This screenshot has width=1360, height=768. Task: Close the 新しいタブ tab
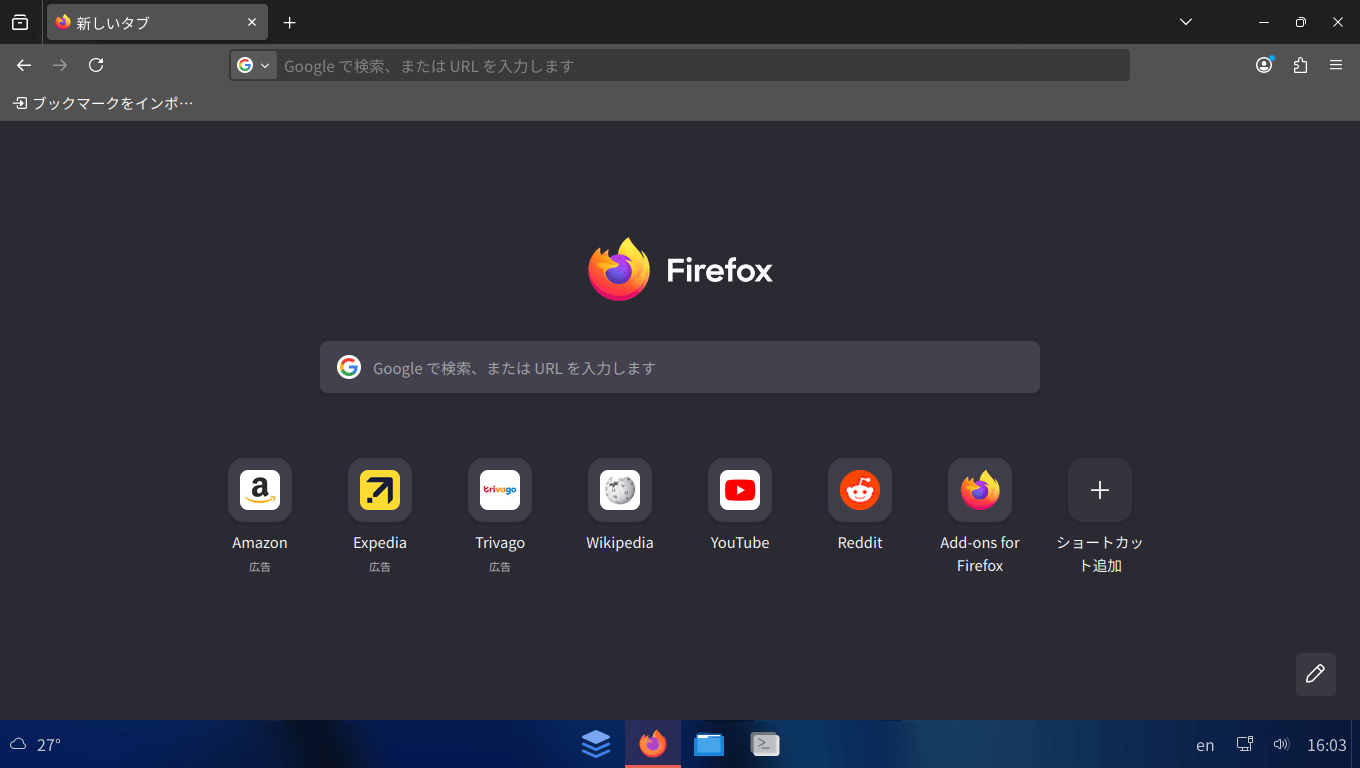coord(252,22)
